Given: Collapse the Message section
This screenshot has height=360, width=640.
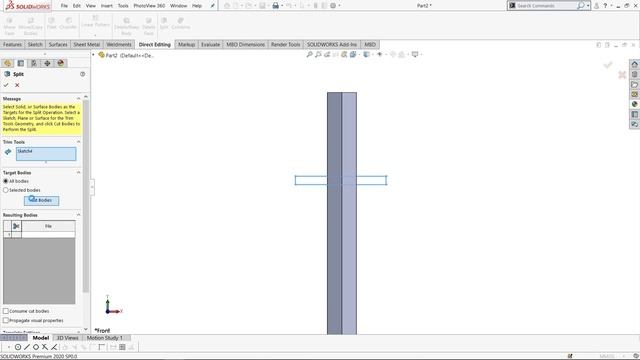Looking at the screenshot, I should coord(78,99).
